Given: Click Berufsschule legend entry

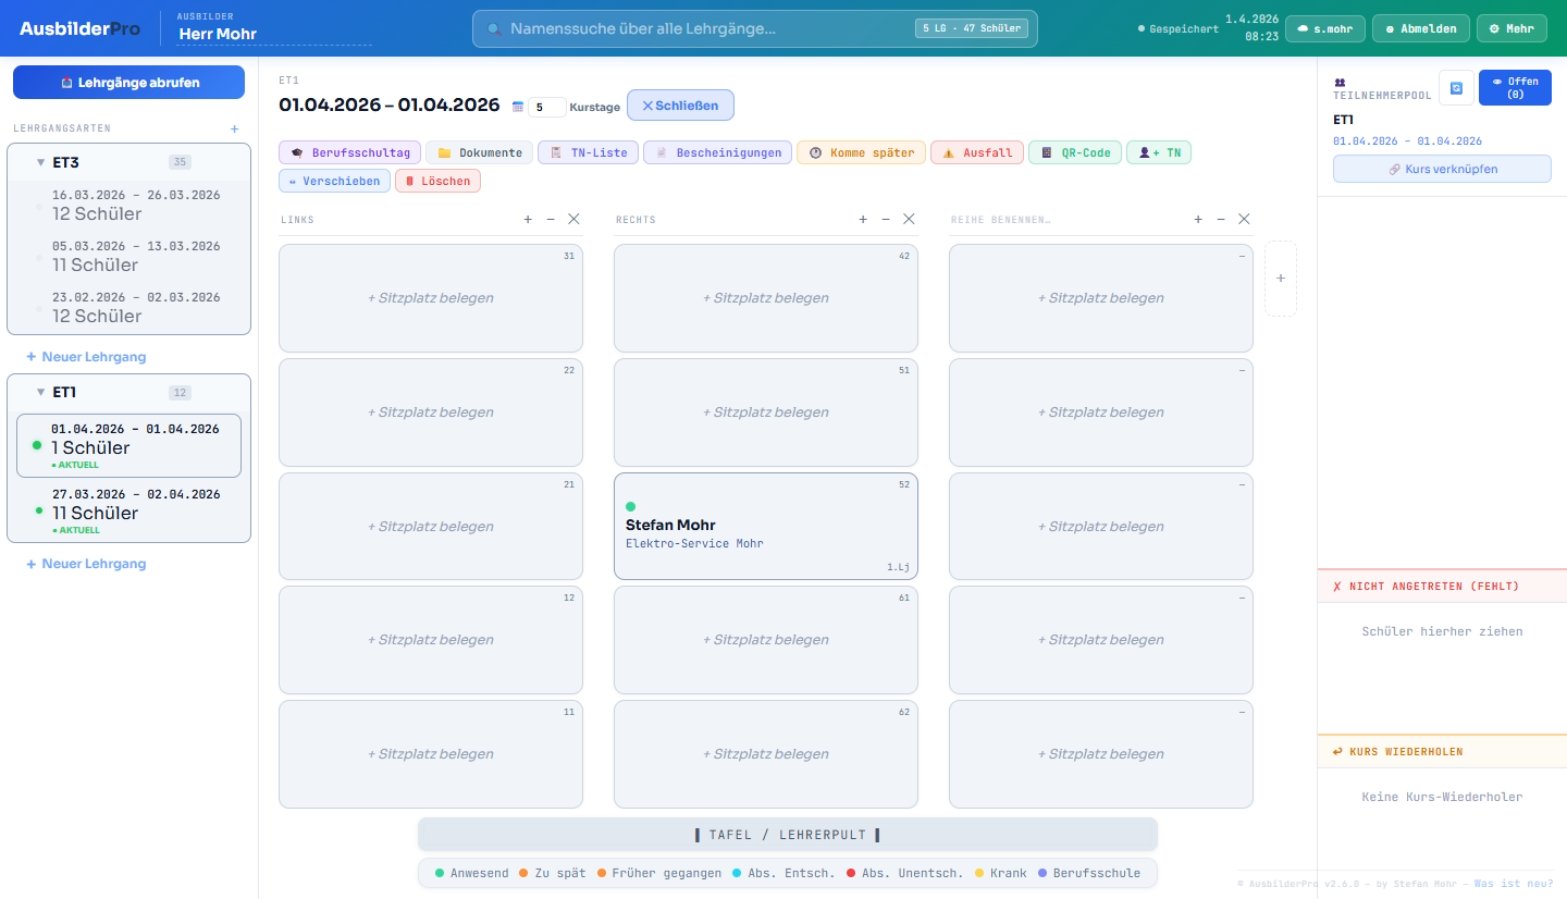Looking at the screenshot, I should [x=1089, y=873].
